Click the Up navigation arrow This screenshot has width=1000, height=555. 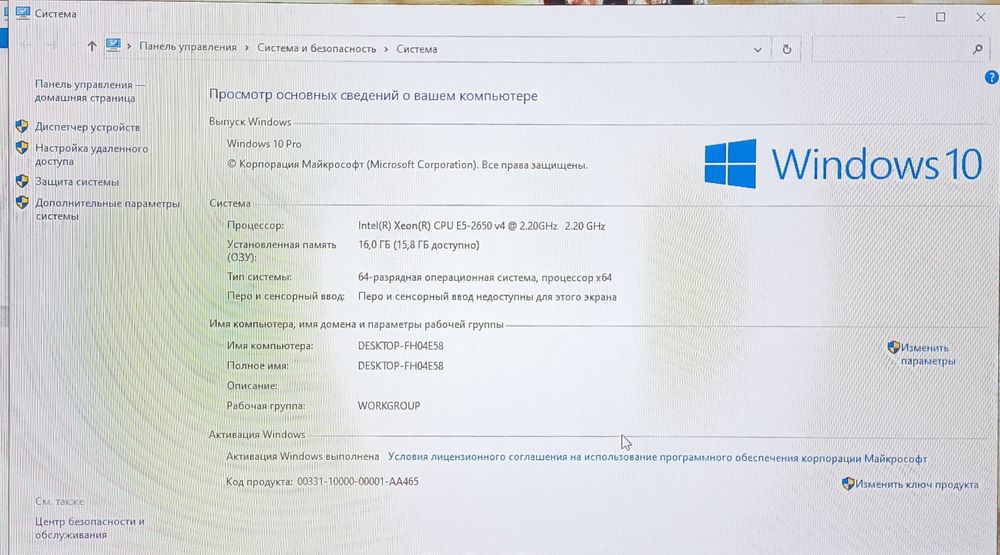(92, 47)
